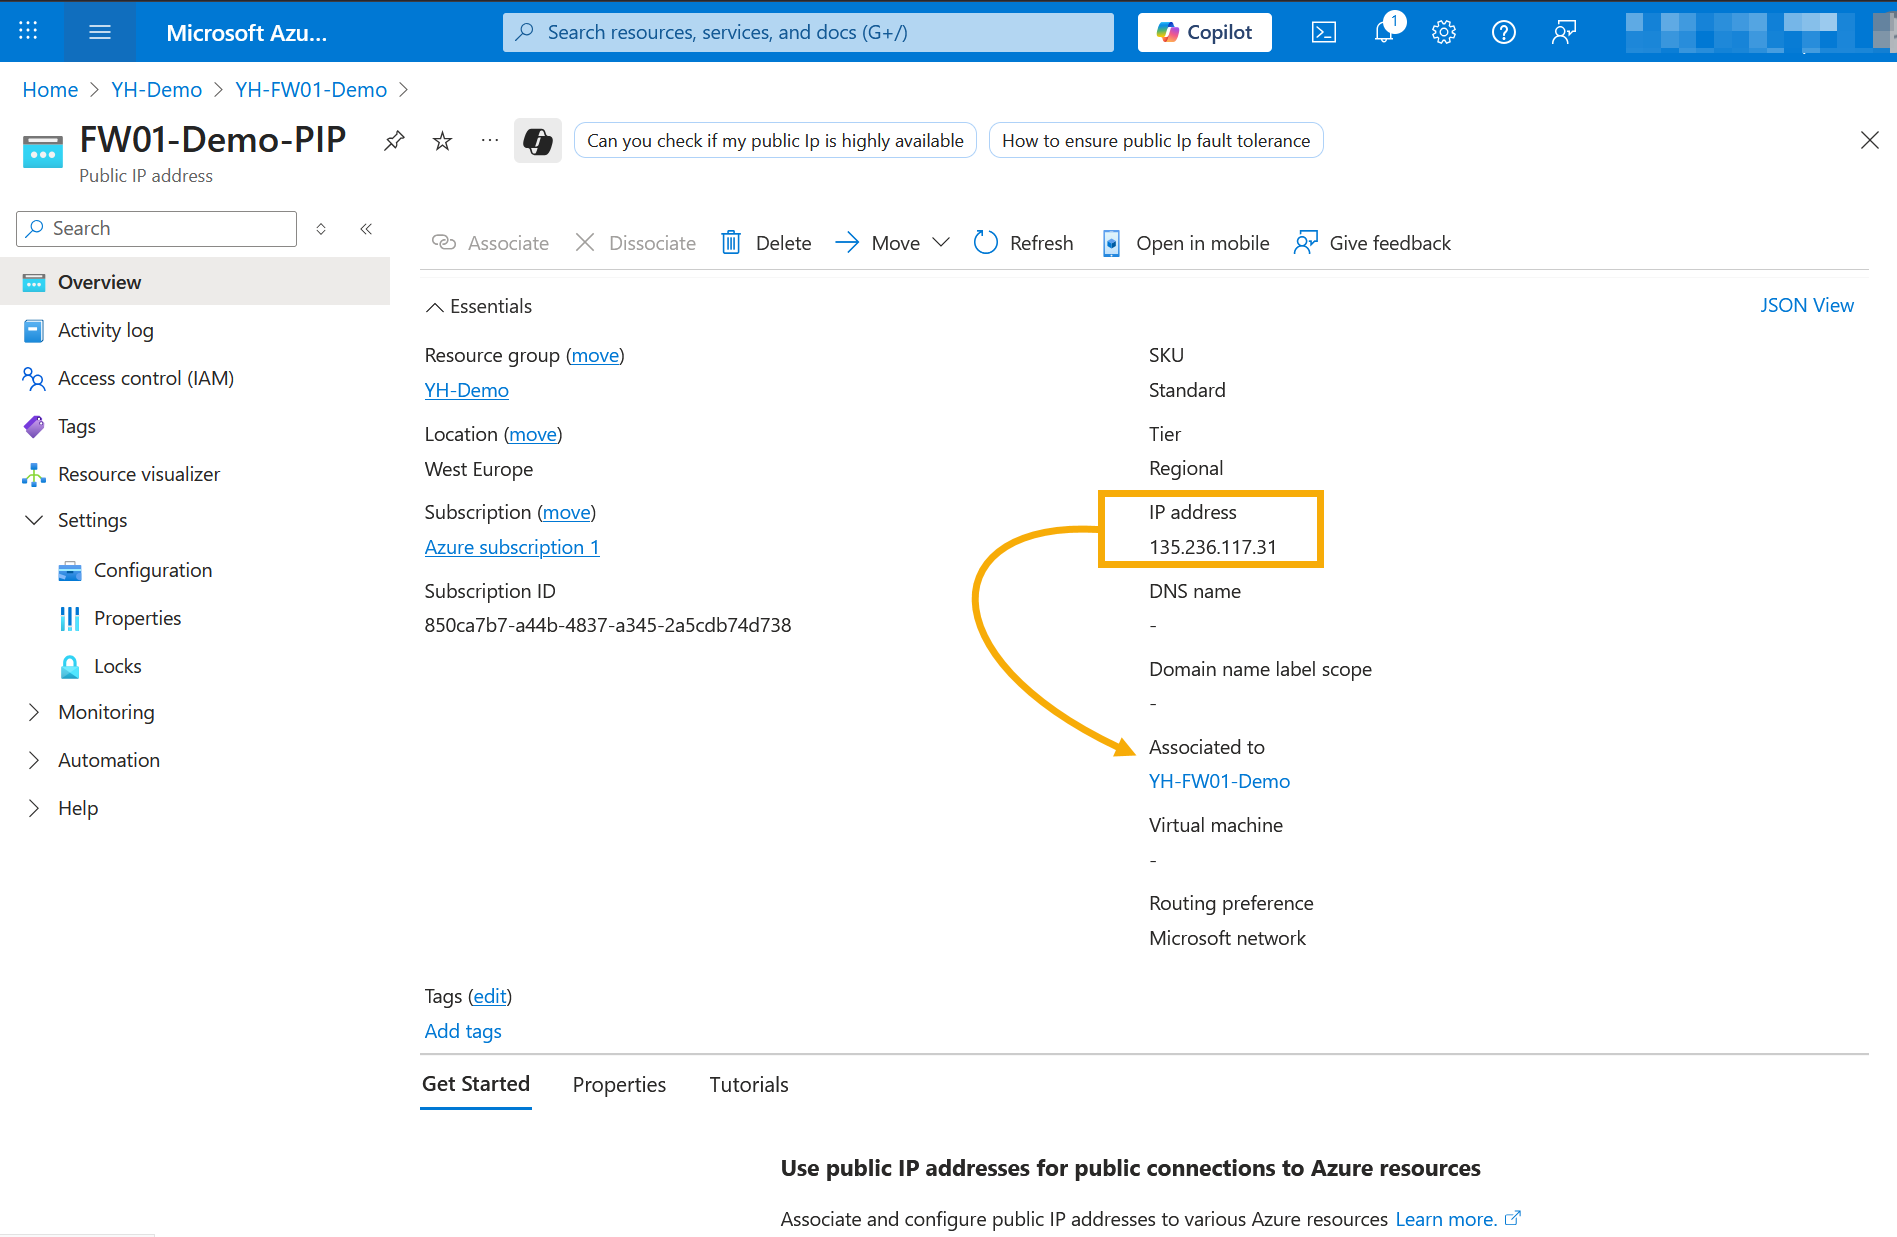Expand the Monitoring menu group
Screen dimensions: 1897x1237
pyautogui.click(x=34, y=712)
